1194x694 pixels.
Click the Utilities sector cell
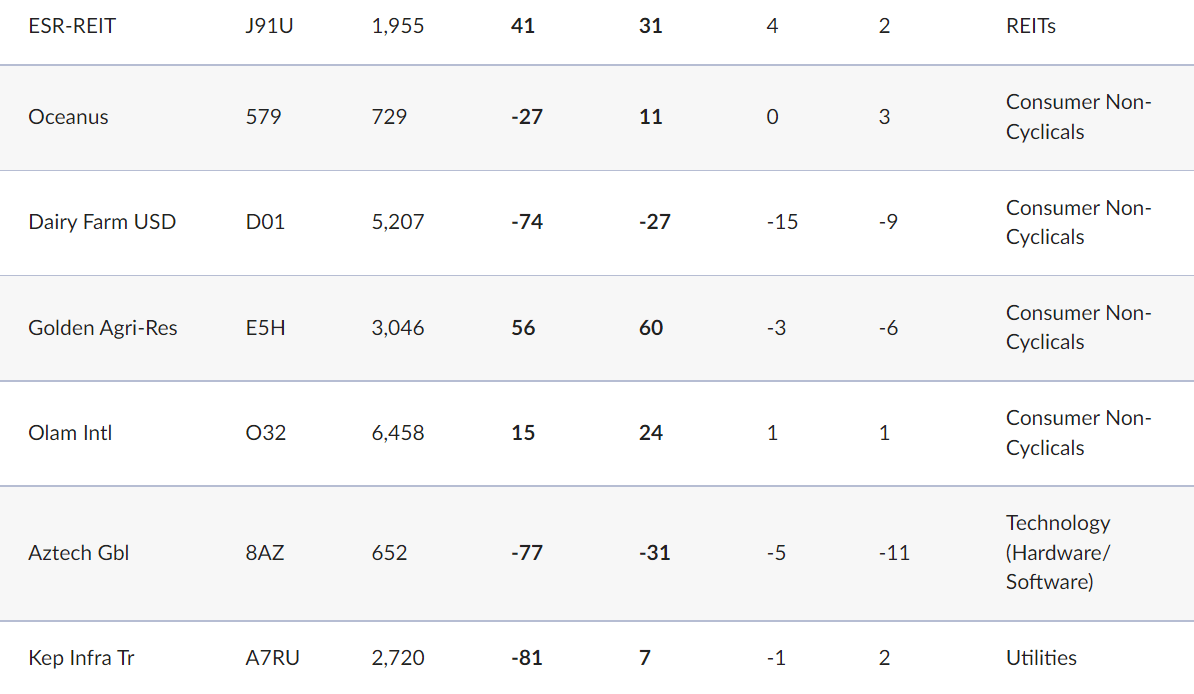[1041, 657]
